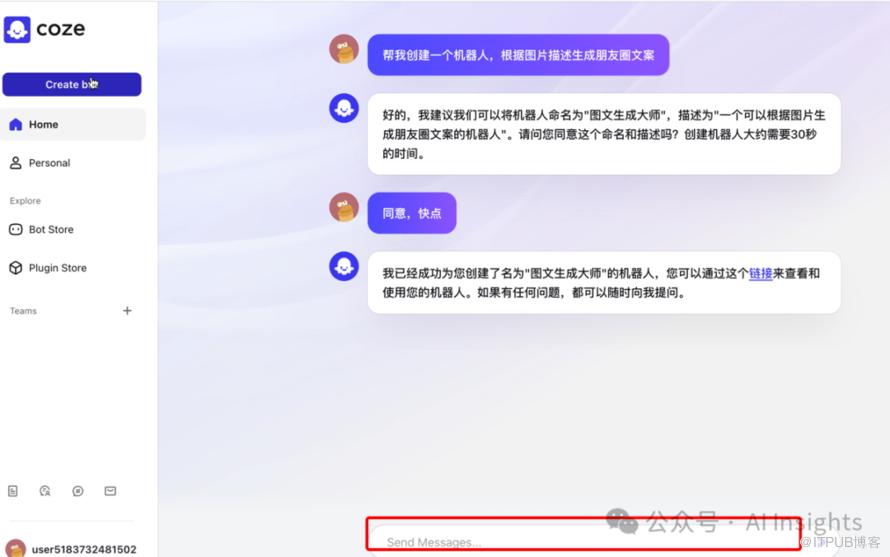The width and height of the screenshot is (890, 557).
Task: Click the Create bot button
Action: (72, 85)
